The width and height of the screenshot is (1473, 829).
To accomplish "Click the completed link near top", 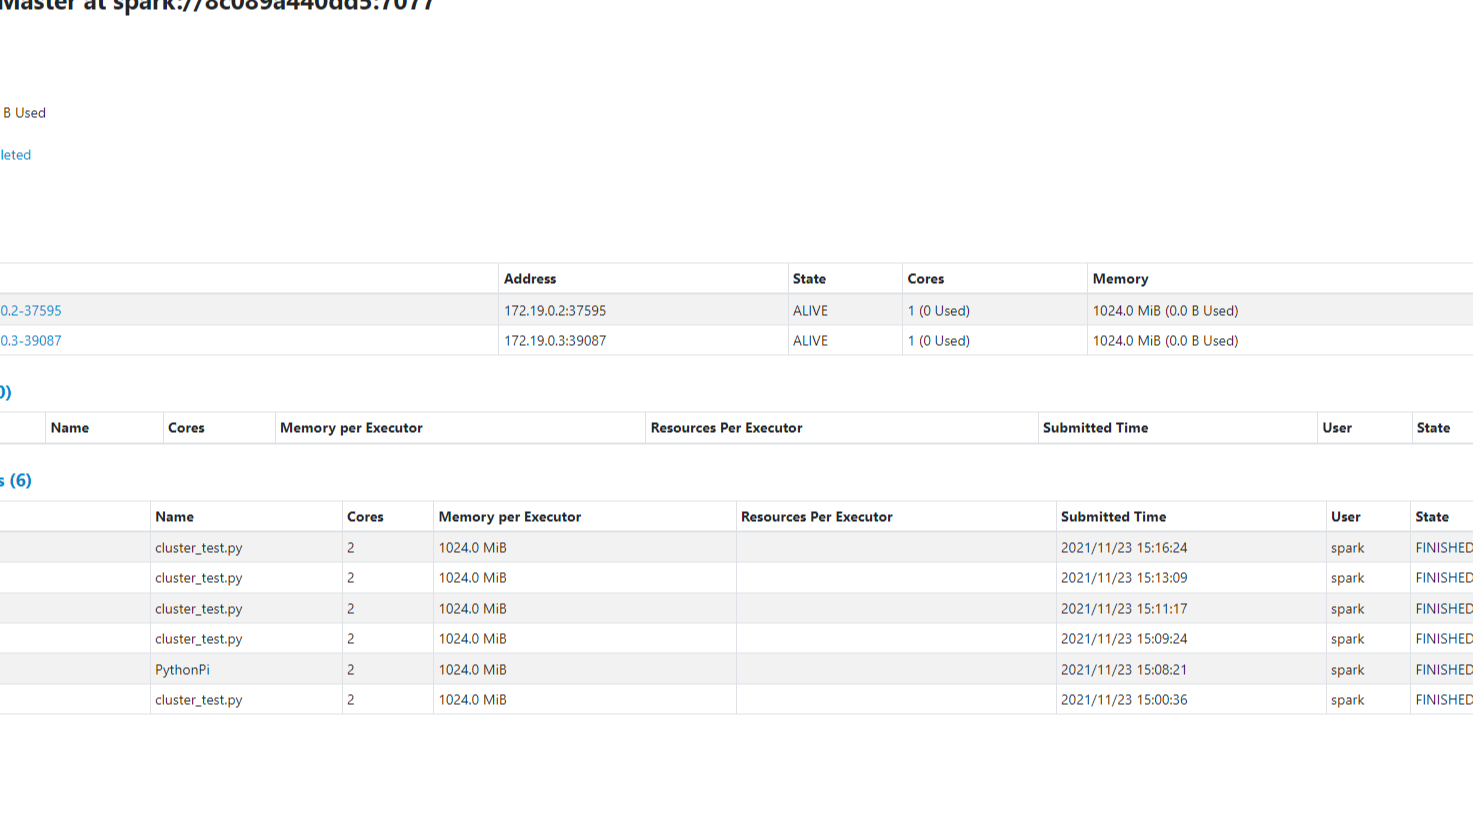I will 15,155.
